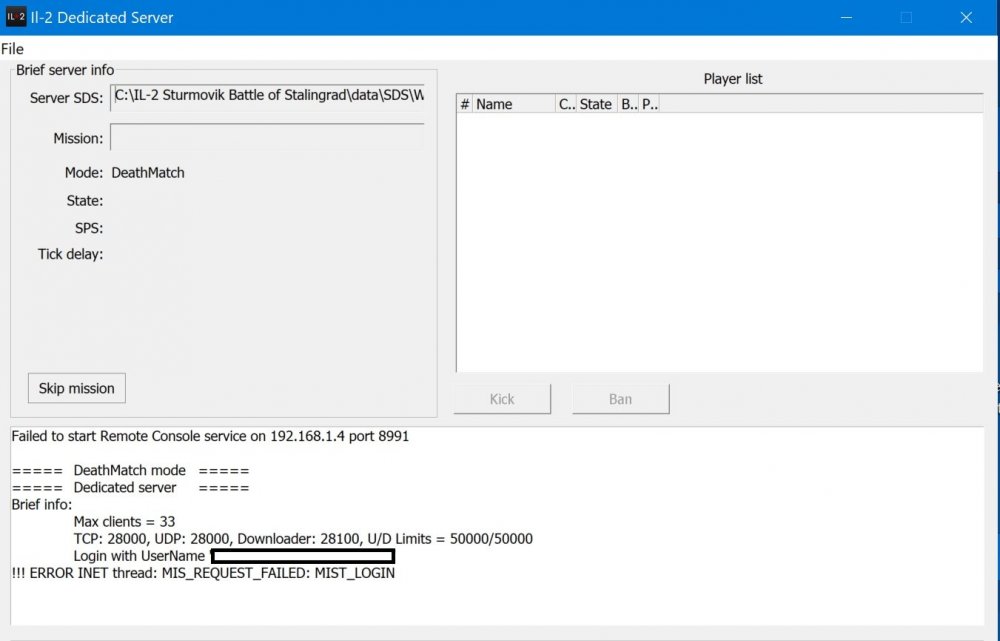
Task: Click the empty Mission field
Action: 267,137
